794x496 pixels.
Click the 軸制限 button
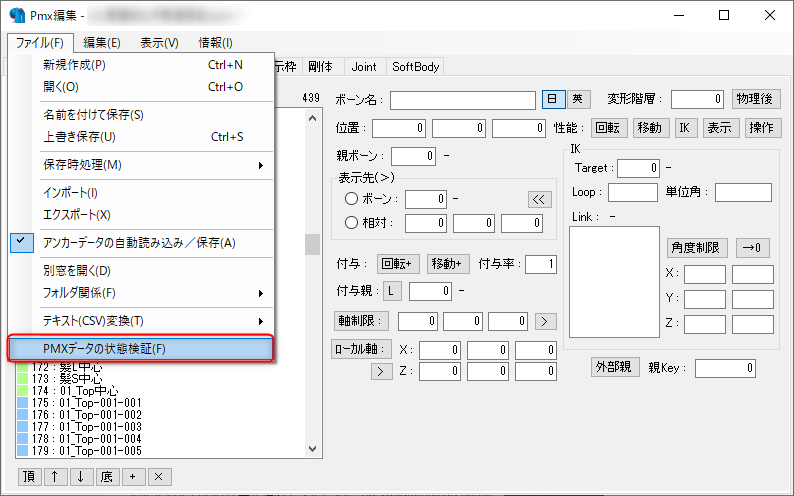point(360,321)
